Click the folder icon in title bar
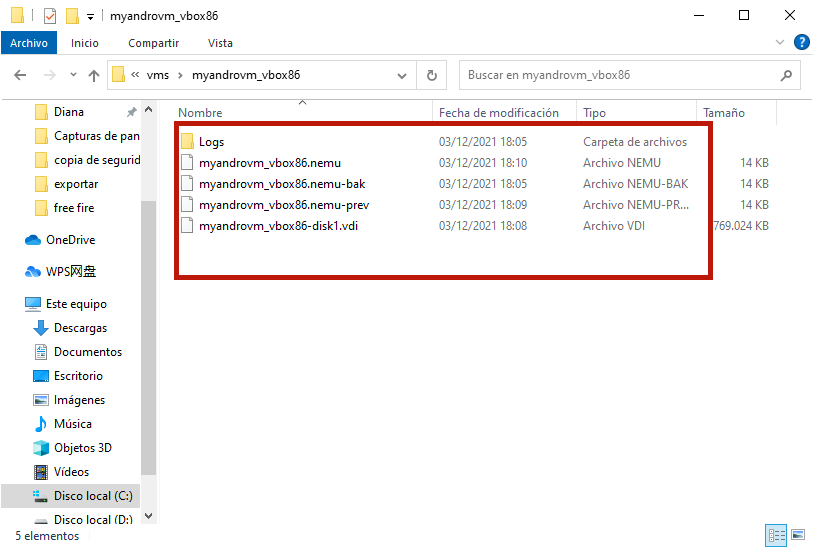The image size is (814, 548). (17, 16)
